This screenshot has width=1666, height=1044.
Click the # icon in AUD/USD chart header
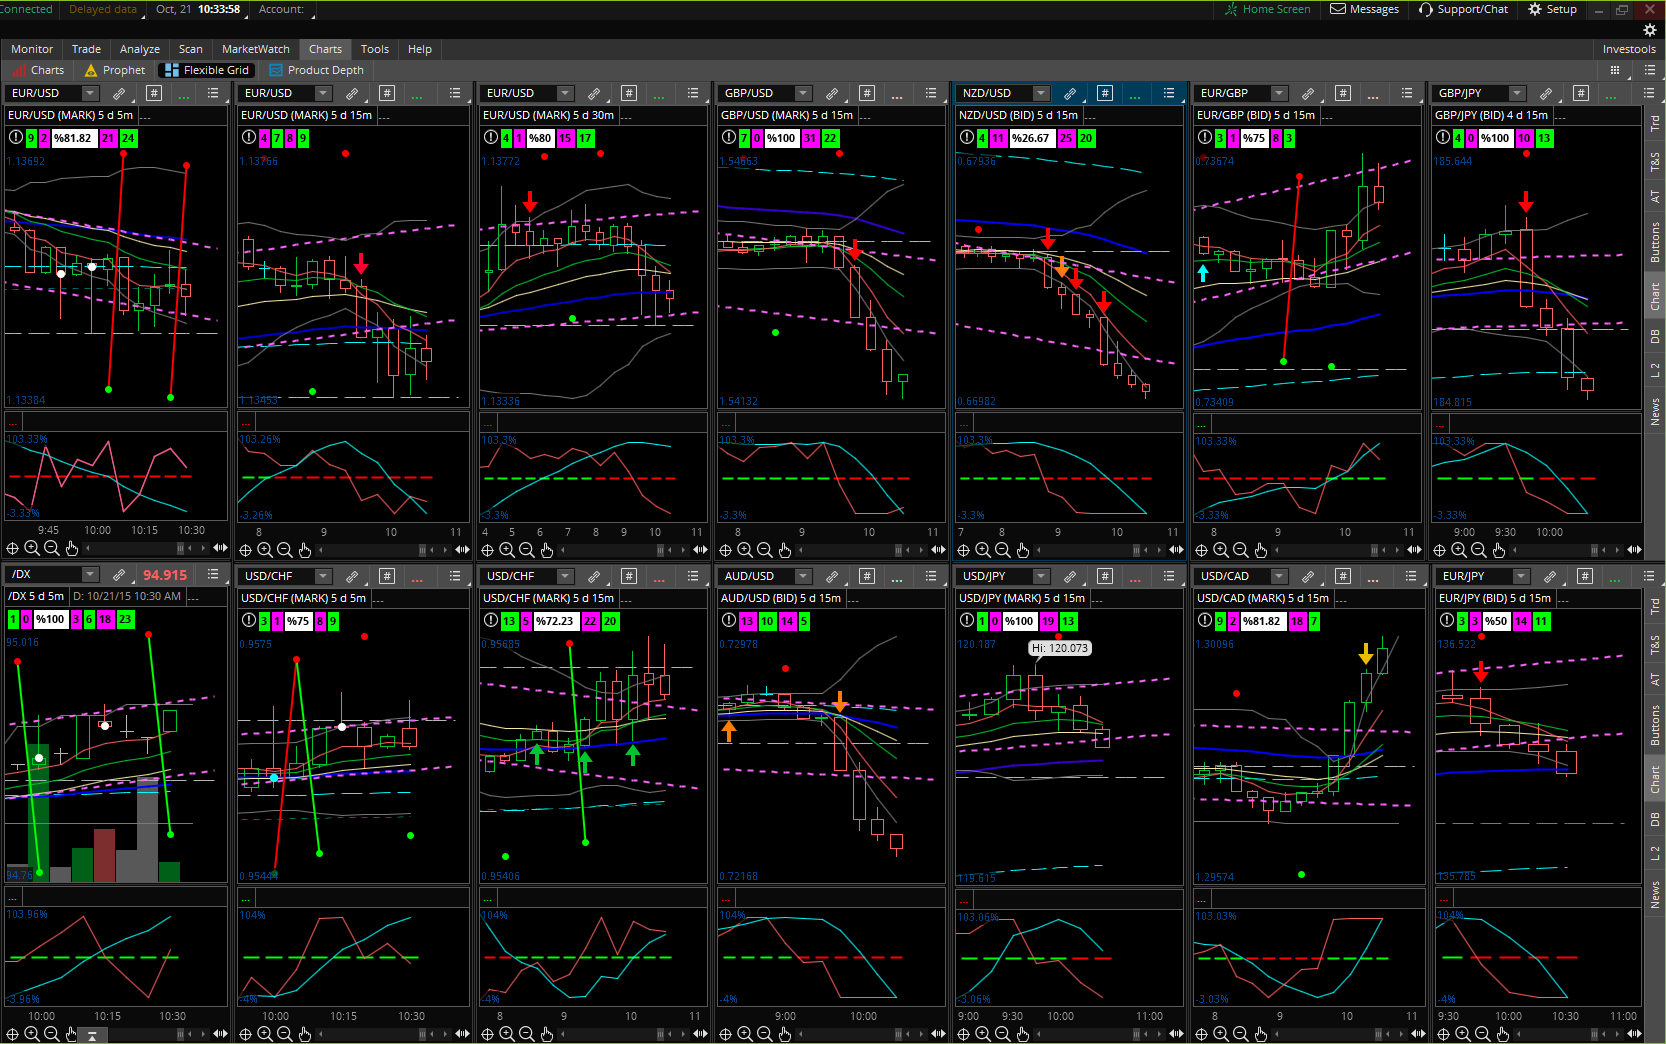click(x=867, y=576)
